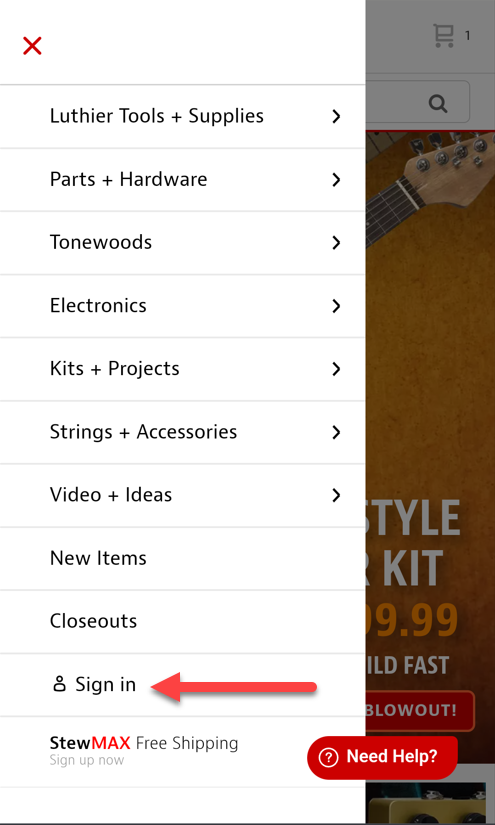Select the Electronics menu label

pos(98,306)
